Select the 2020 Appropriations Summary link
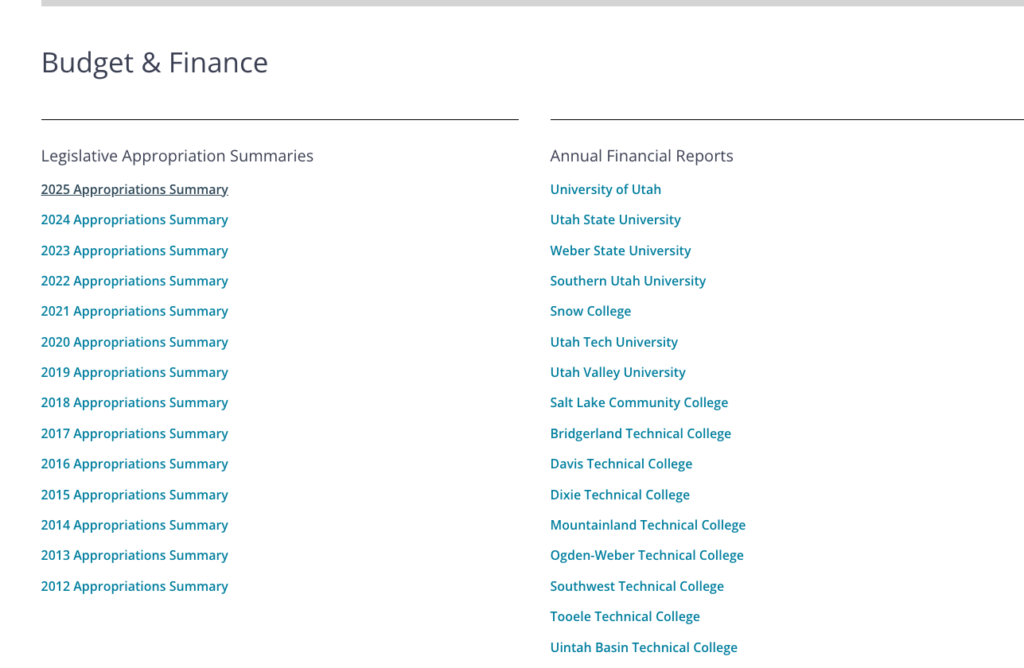The image size is (1024, 668). tap(134, 342)
